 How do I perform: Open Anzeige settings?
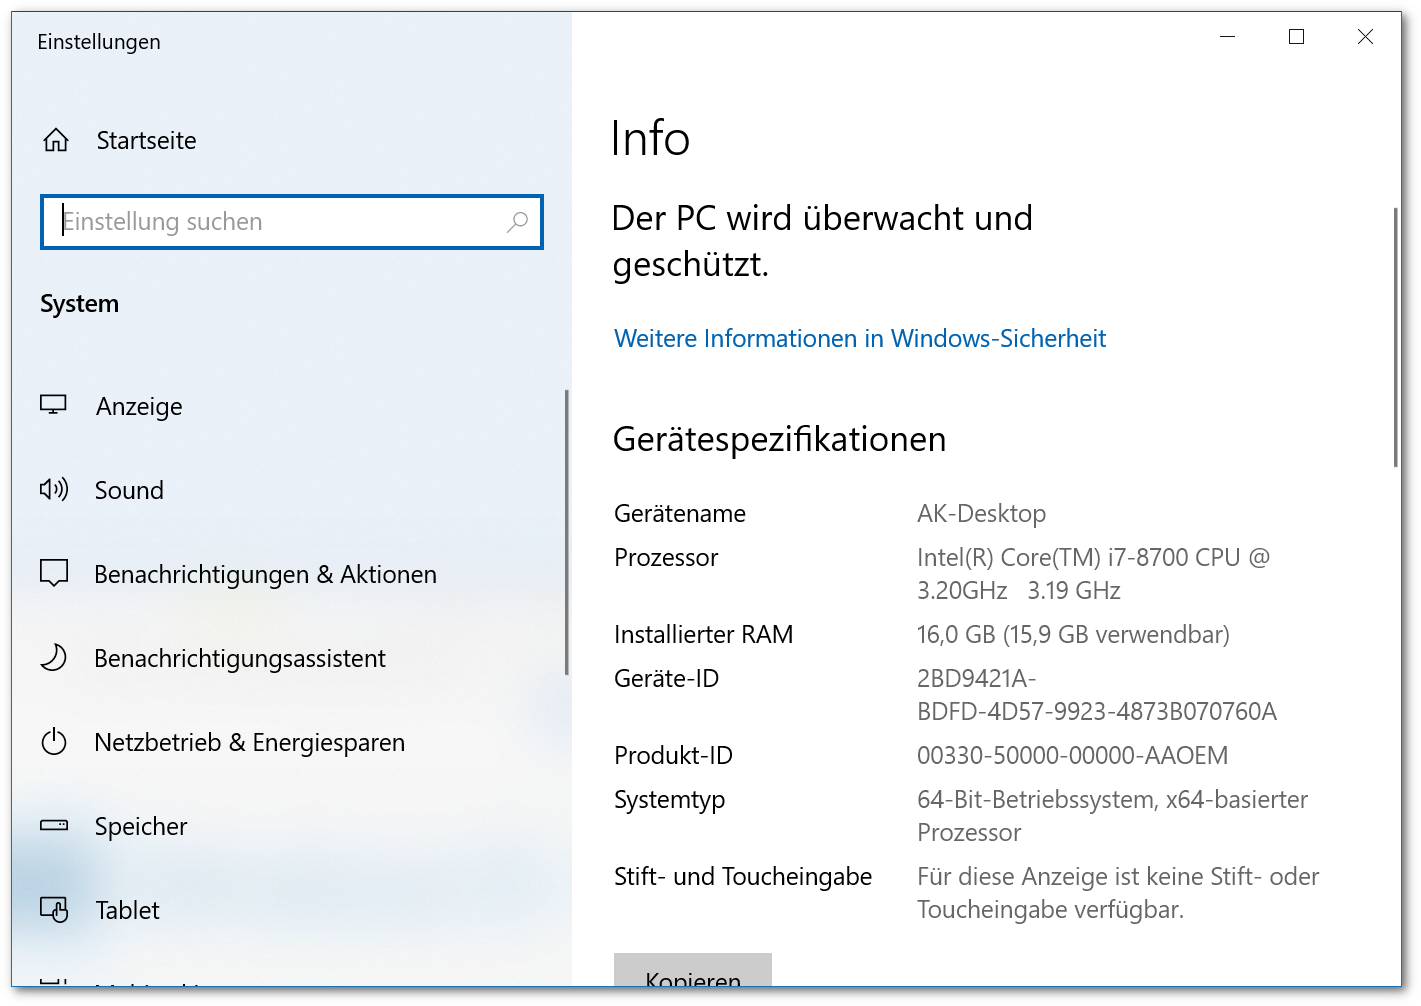pyautogui.click(x=139, y=406)
